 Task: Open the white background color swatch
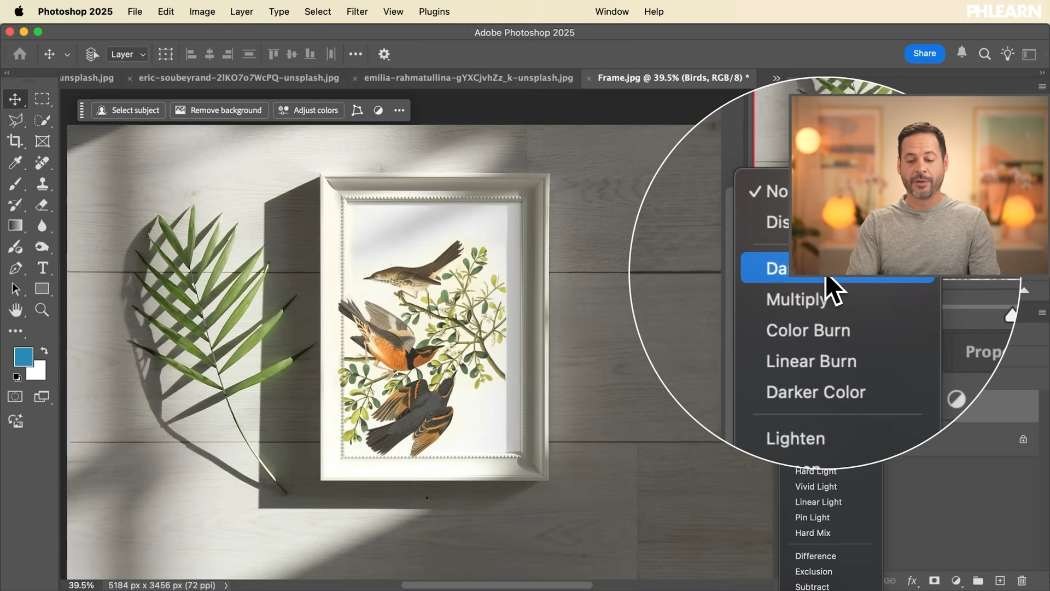(37, 371)
